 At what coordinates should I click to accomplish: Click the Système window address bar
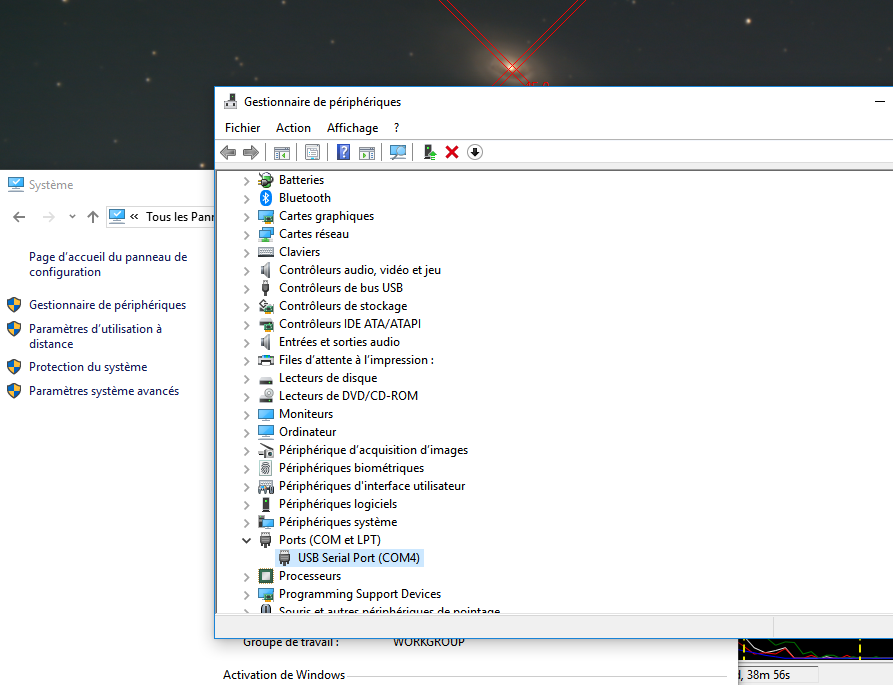click(x=160, y=216)
